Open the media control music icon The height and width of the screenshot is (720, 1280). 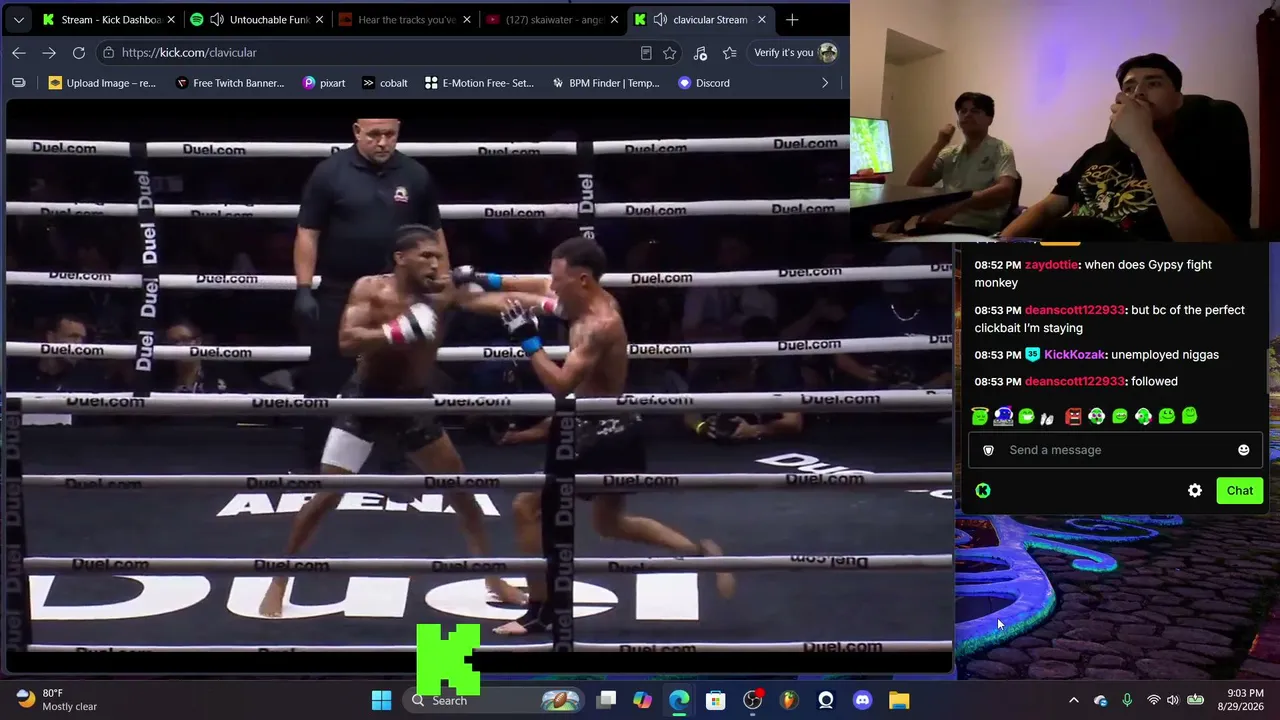pos(700,53)
